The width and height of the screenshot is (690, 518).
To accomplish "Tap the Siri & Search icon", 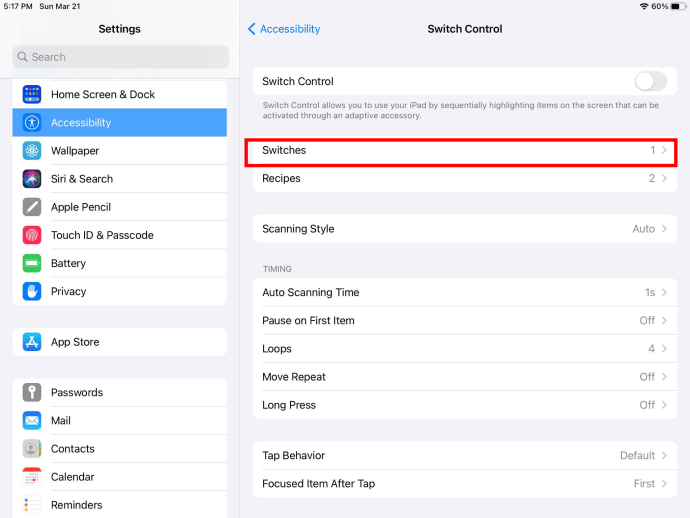I will pos(32,179).
